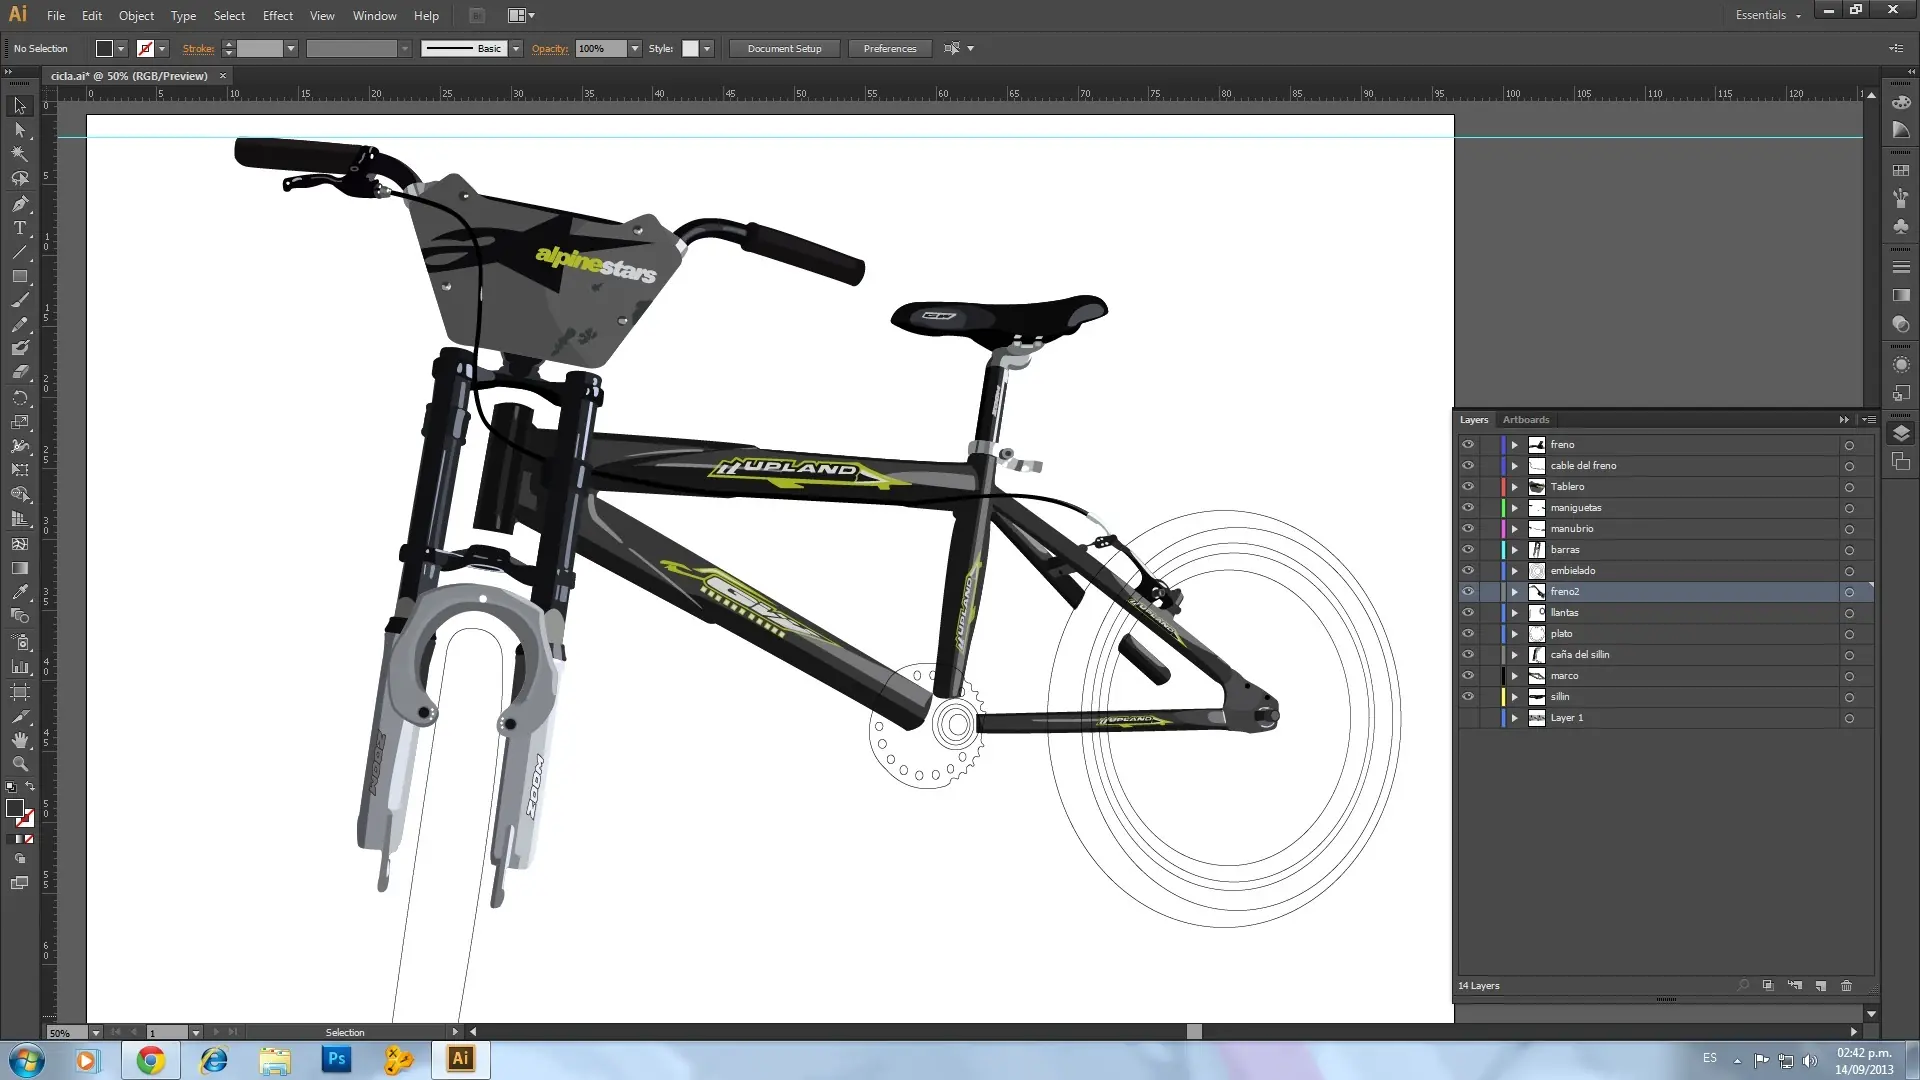
Task: Click the Fill color swatch in Control bar
Action: pos(104,49)
